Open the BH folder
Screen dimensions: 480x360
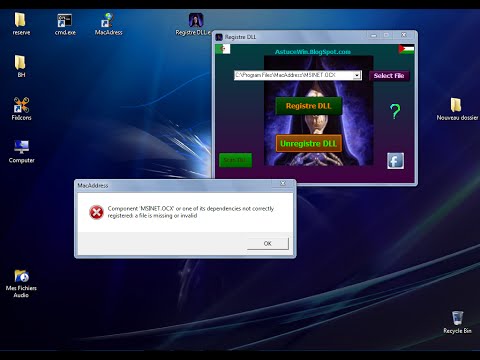coord(21,66)
